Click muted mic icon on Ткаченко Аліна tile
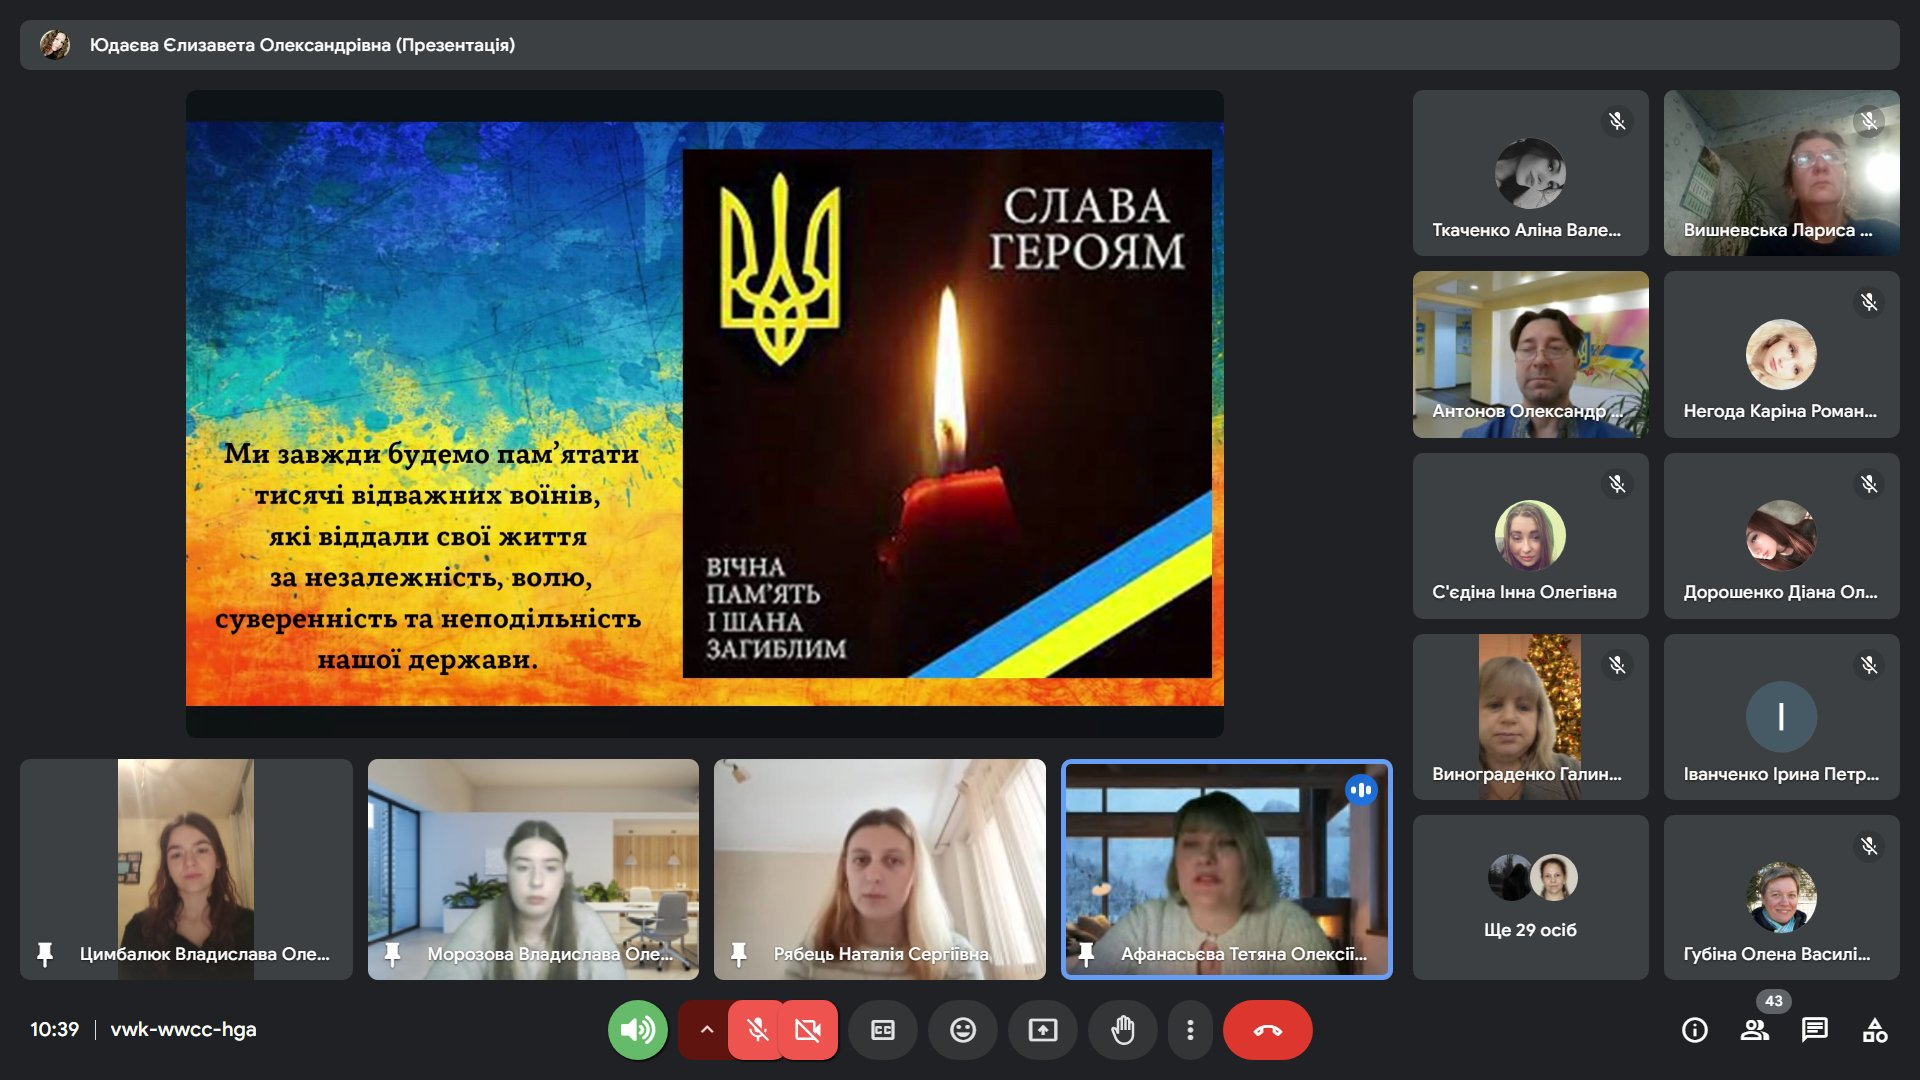Viewport: 1920px width, 1080px height. (1617, 122)
